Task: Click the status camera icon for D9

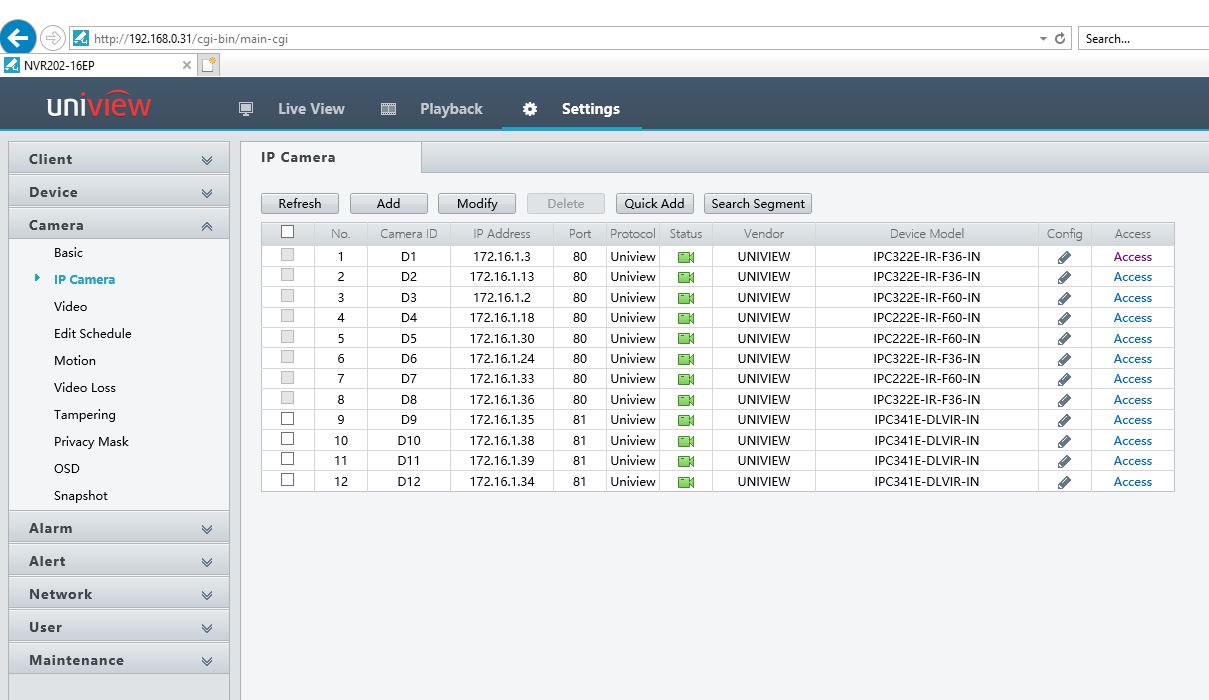Action: (x=686, y=420)
